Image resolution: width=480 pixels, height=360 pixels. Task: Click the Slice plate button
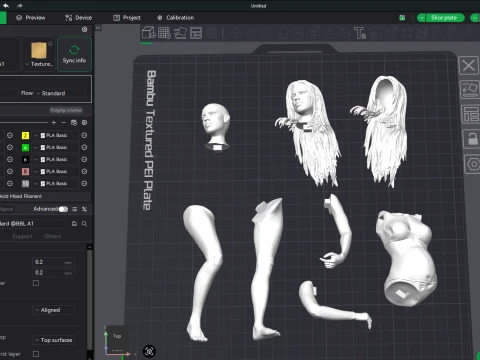(x=444, y=18)
